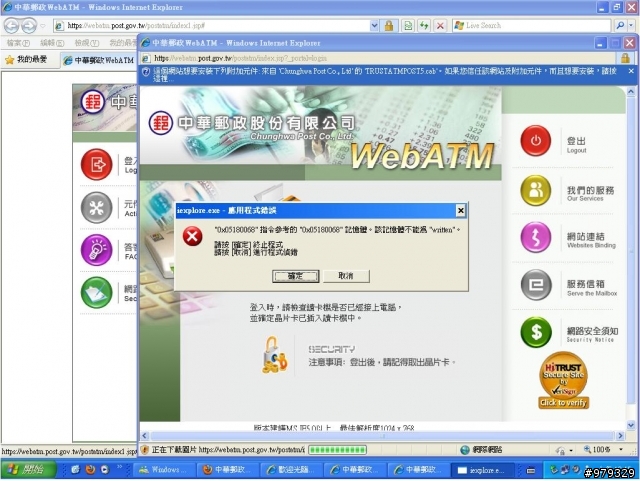The width and height of the screenshot is (640, 481).
Task: Open the Edit menu in back browser
Action: [x=52, y=43]
